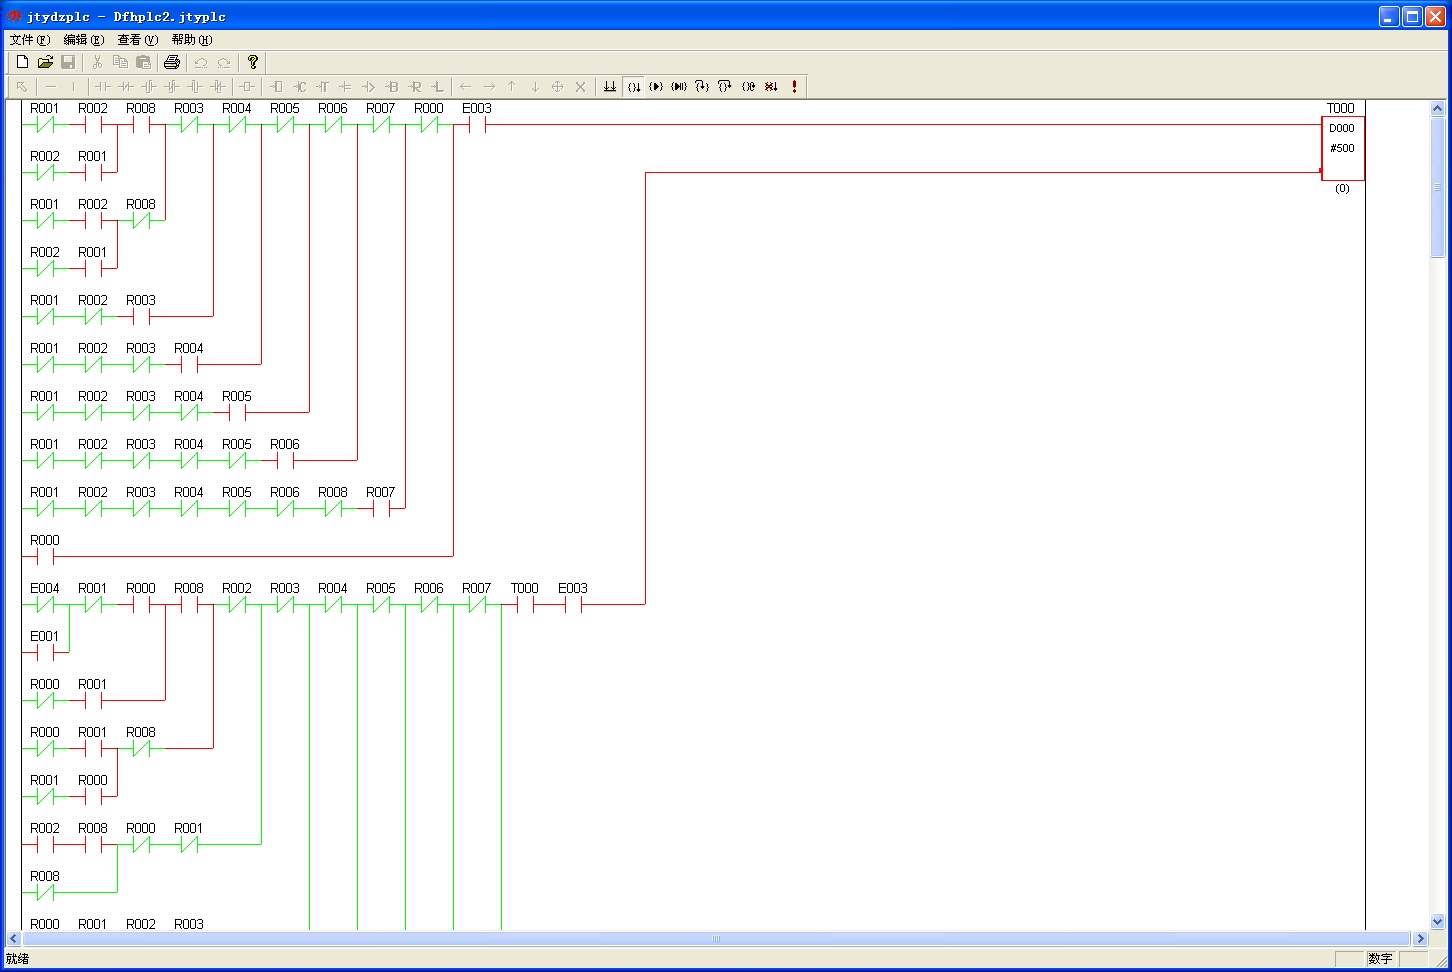The image size is (1452, 972).
Task: Click the vertical scrollbar up arrow
Action: pyautogui.click(x=1438, y=108)
